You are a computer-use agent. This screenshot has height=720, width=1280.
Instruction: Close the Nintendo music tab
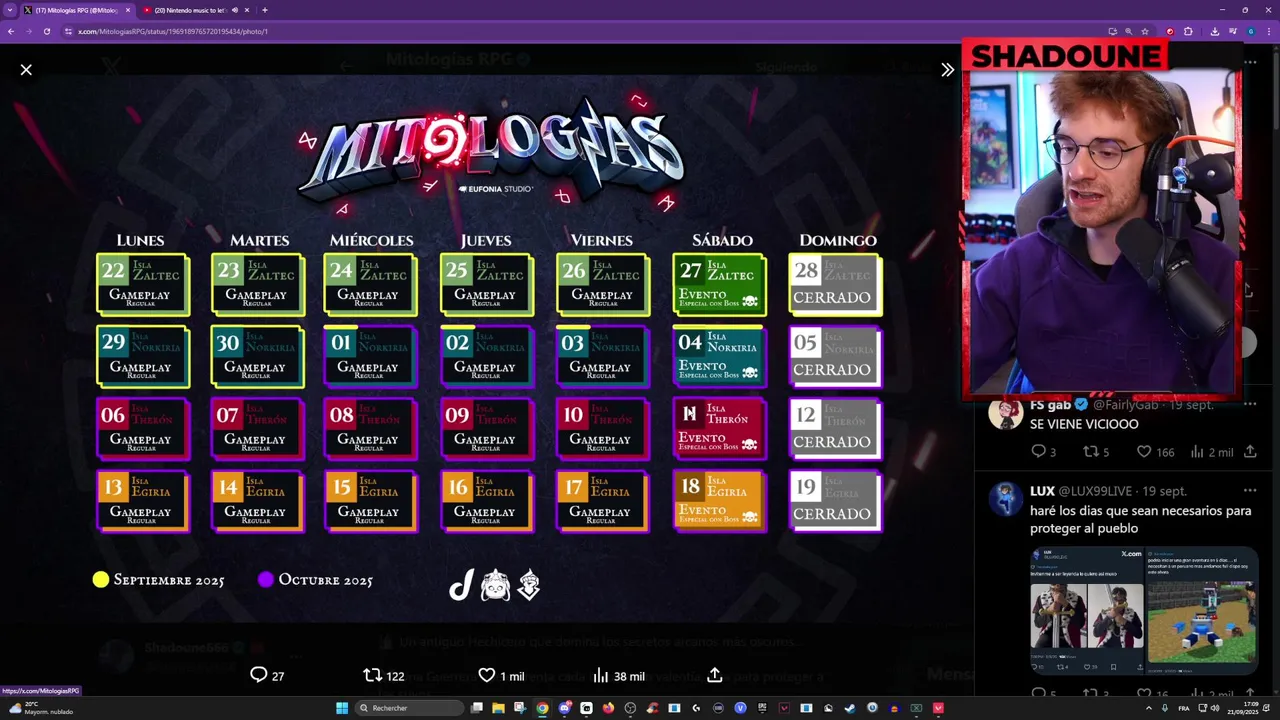[x=246, y=10]
